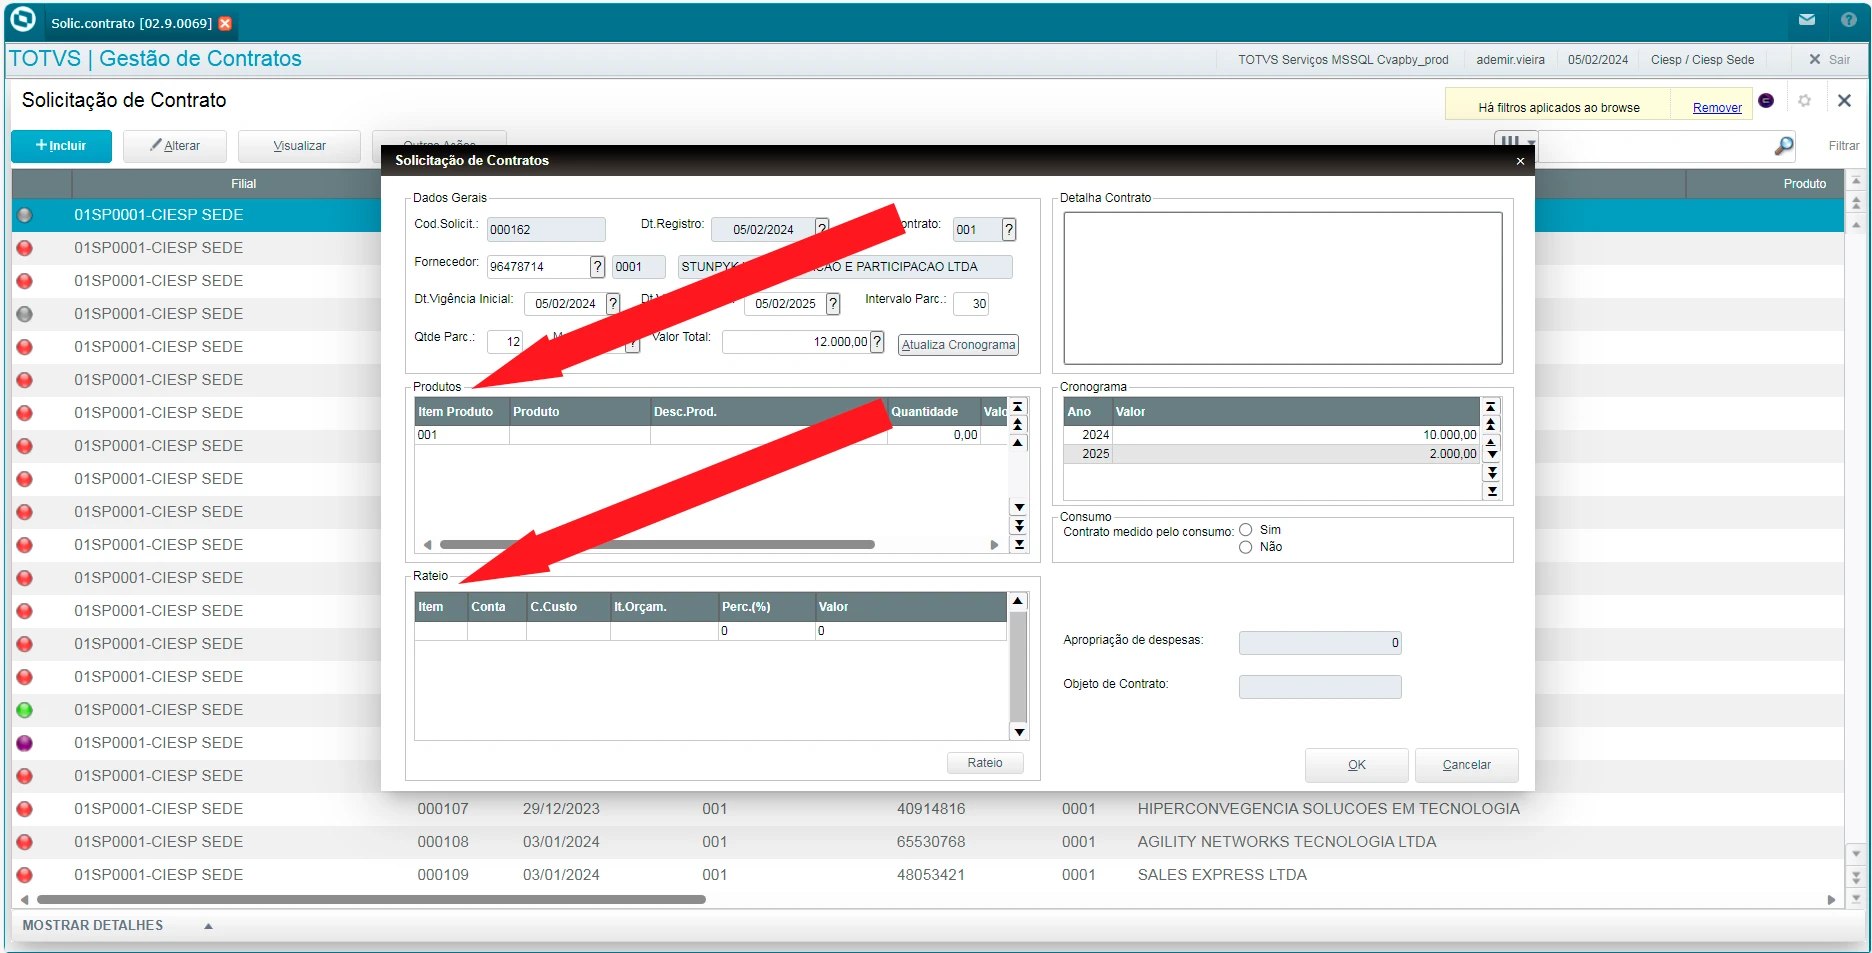This screenshot has width=1872, height=953.
Task: Open the help question mark icon
Action: (1848, 20)
